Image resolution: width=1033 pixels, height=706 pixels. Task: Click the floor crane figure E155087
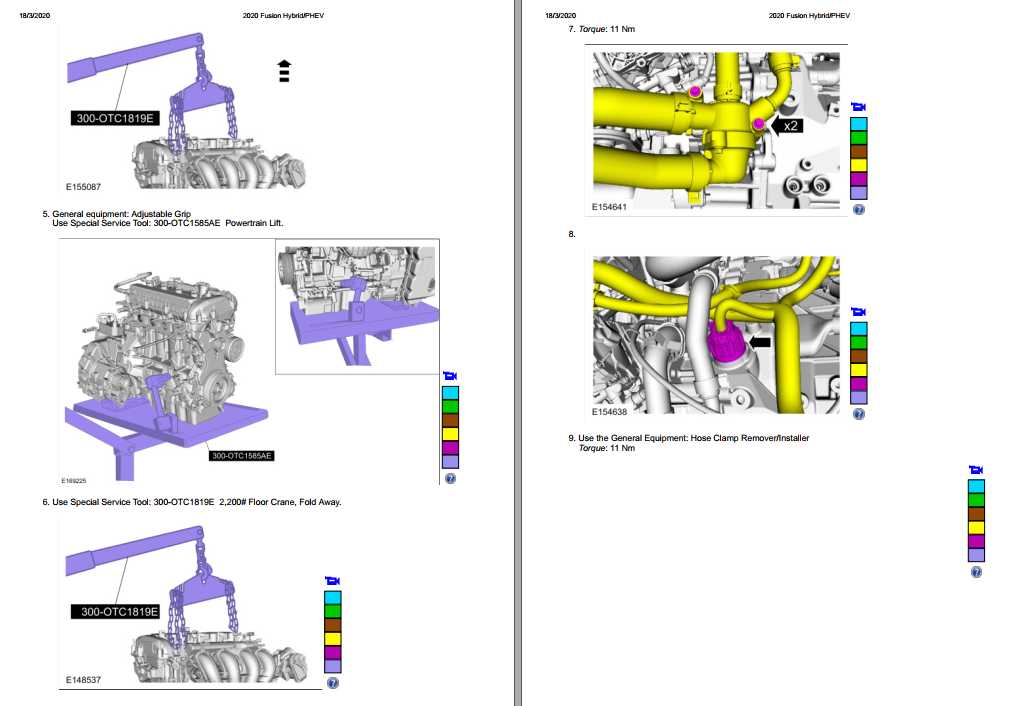(186, 111)
